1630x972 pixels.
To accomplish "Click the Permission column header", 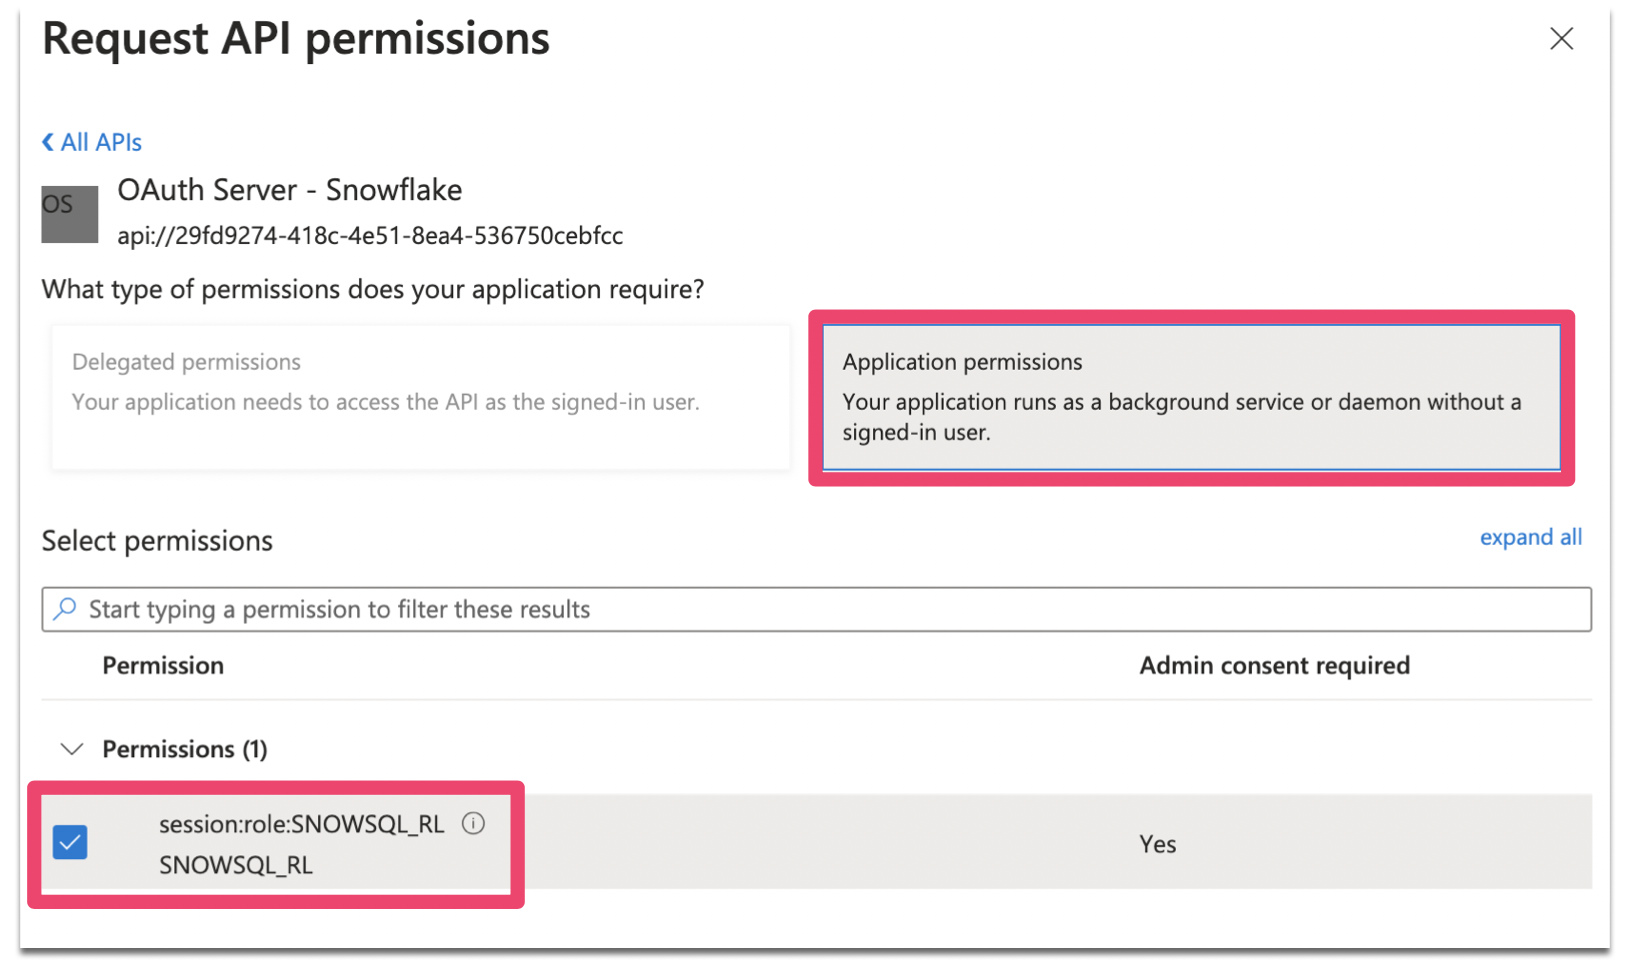I will 163,665.
